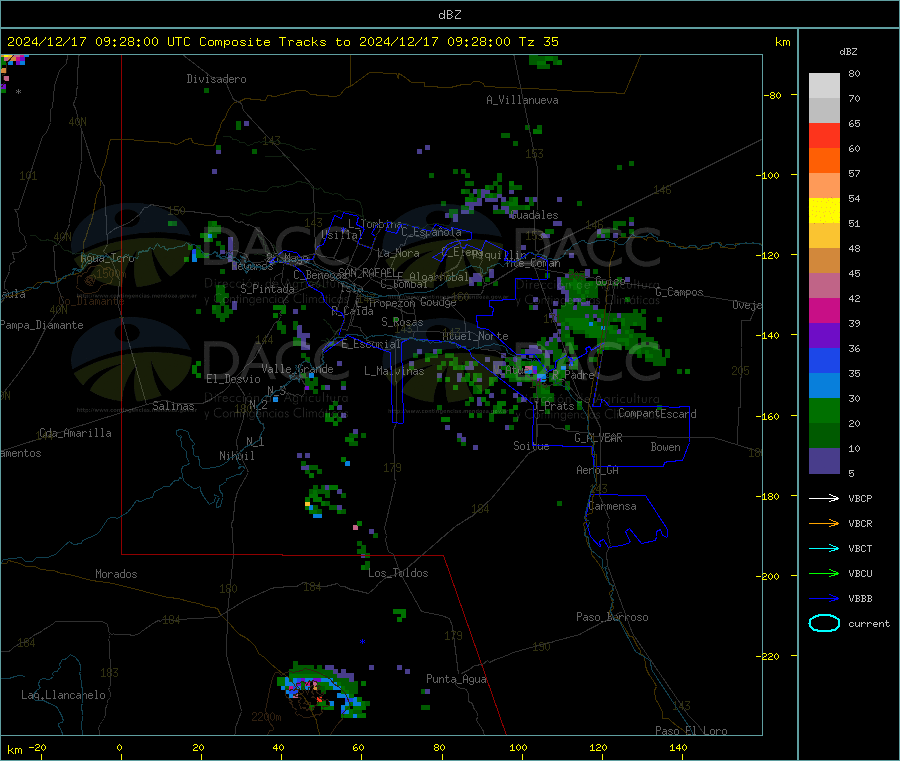Click the Soitue place label
Screen dimensions: 900x761
click(x=531, y=446)
